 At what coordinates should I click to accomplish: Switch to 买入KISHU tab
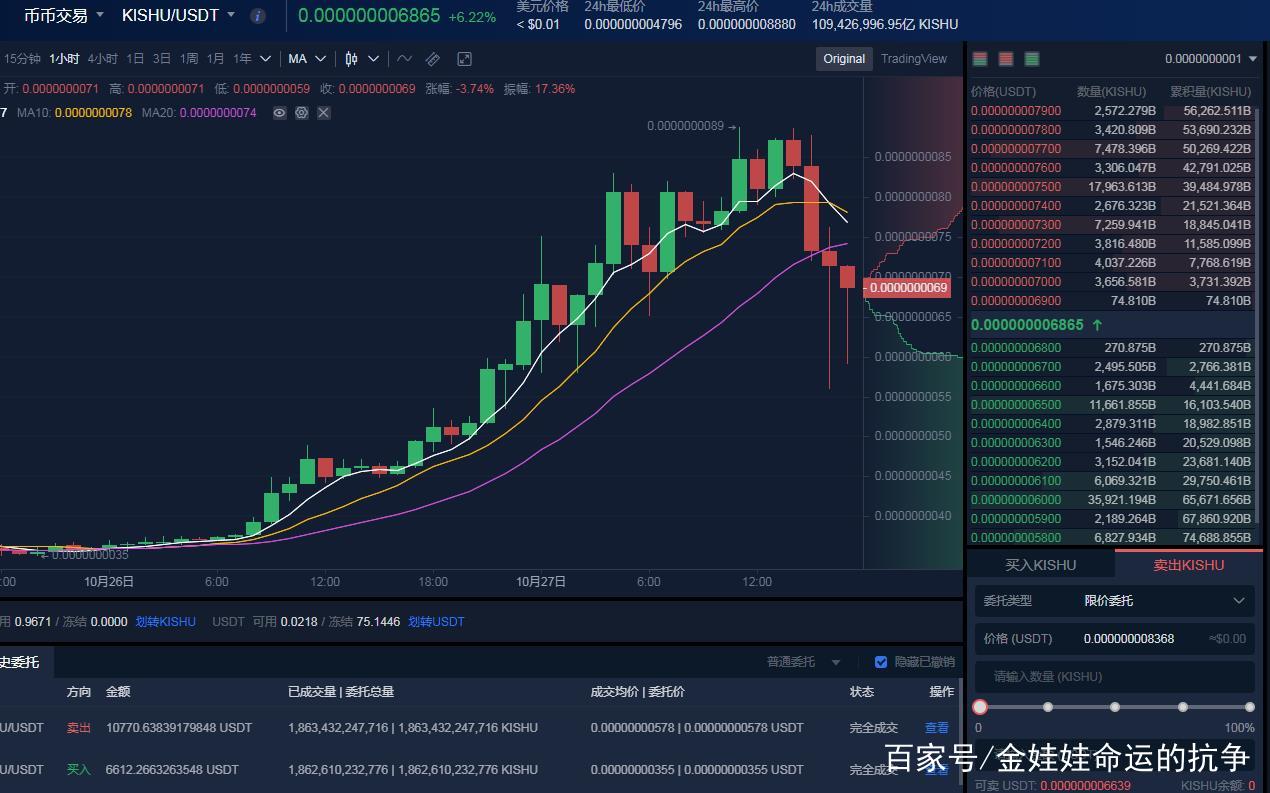(x=1041, y=565)
